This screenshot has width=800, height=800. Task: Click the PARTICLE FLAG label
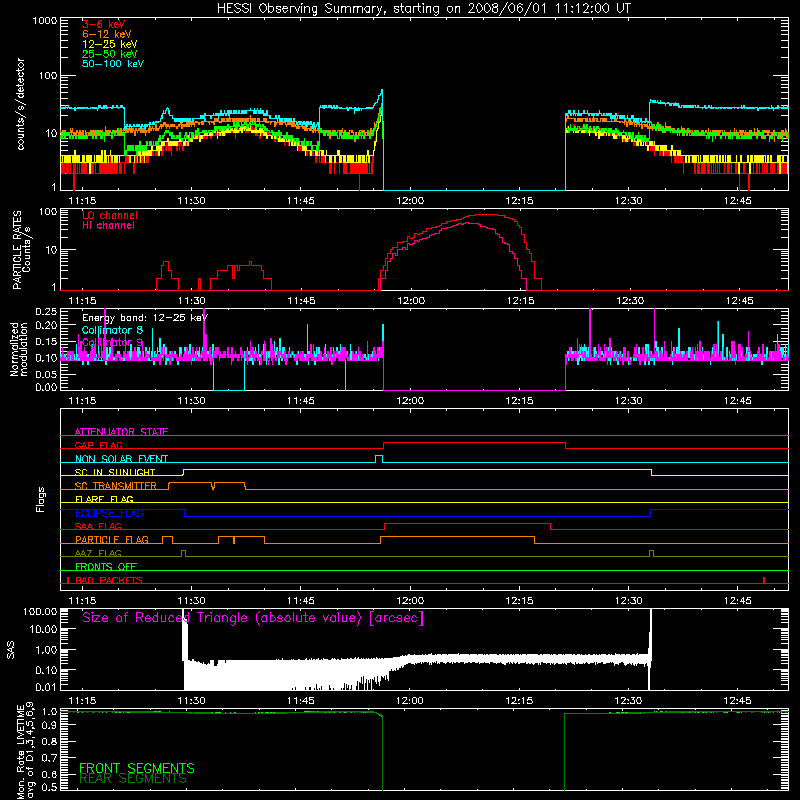(x=112, y=539)
